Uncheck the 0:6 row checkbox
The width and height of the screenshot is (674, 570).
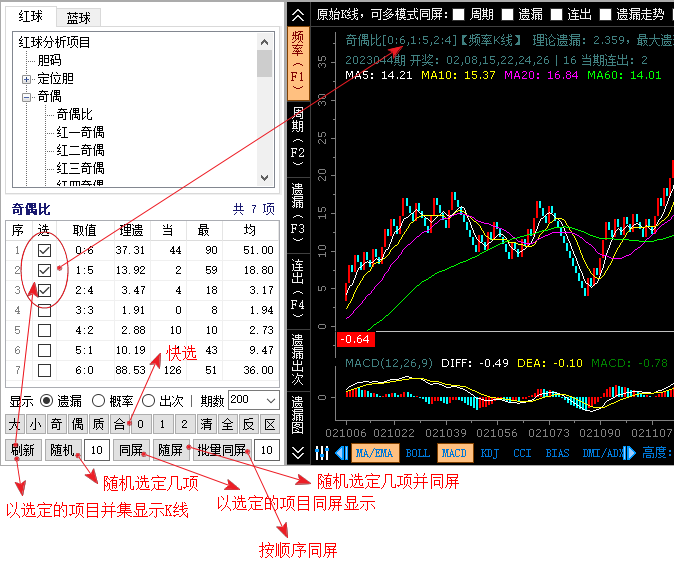click(x=44, y=250)
